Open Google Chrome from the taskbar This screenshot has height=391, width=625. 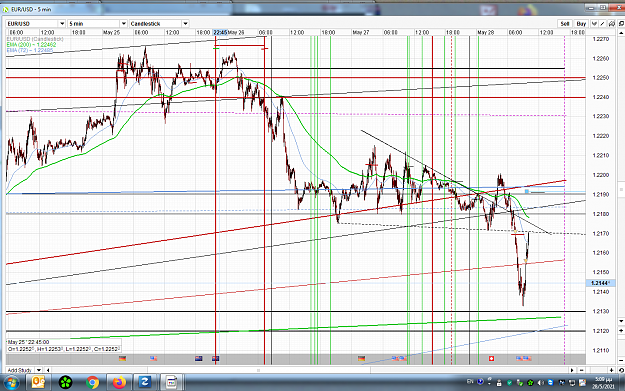point(92,383)
